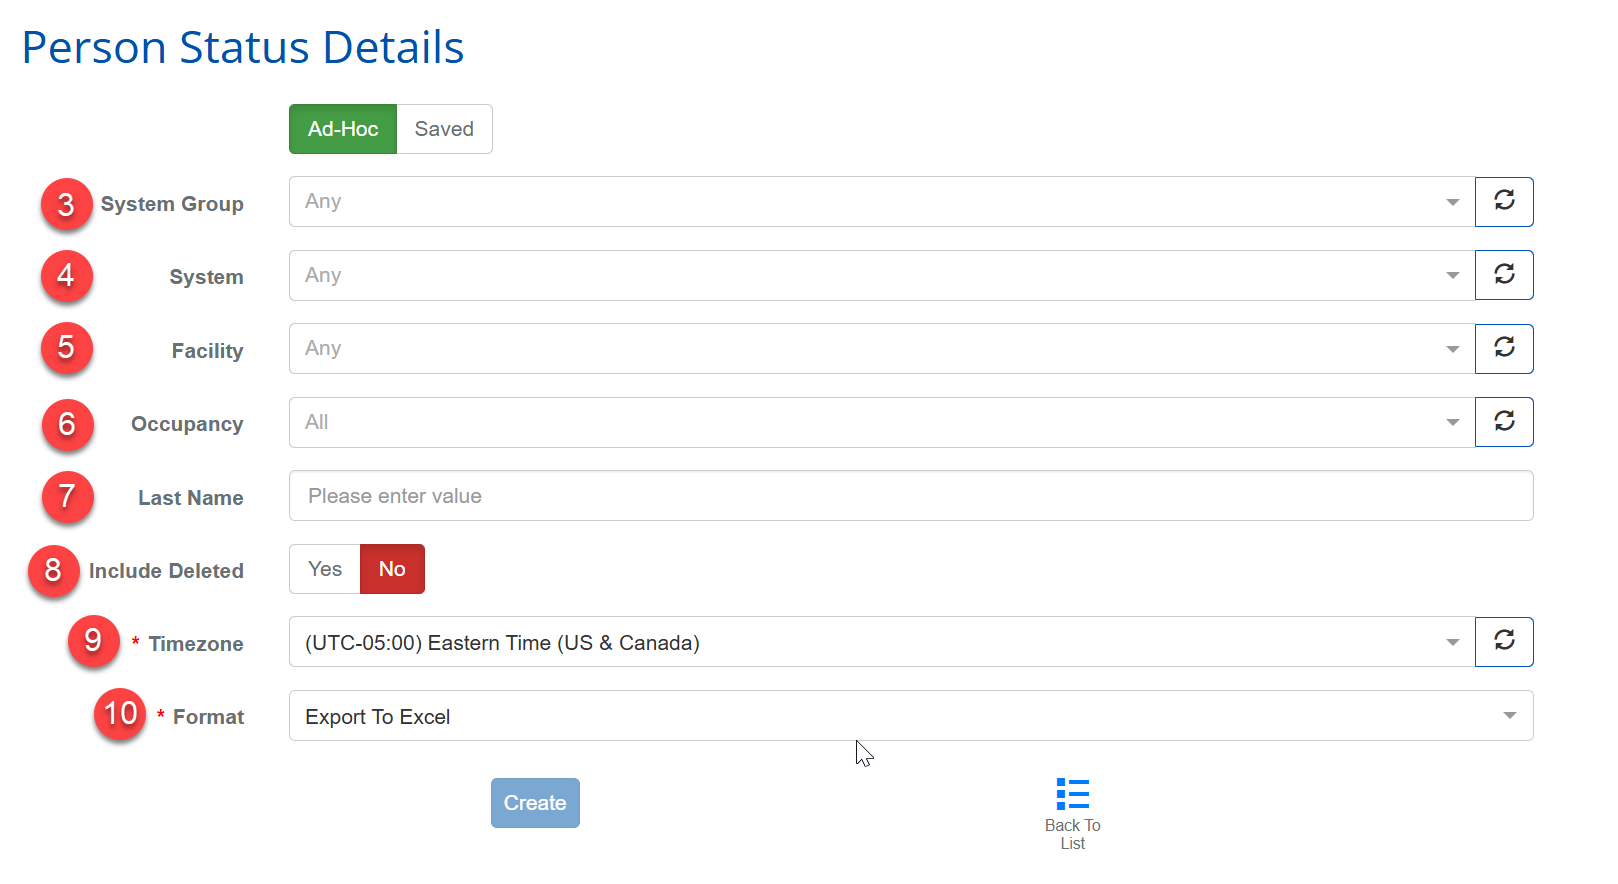Expand the Occupancy dropdown

[880, 422]
